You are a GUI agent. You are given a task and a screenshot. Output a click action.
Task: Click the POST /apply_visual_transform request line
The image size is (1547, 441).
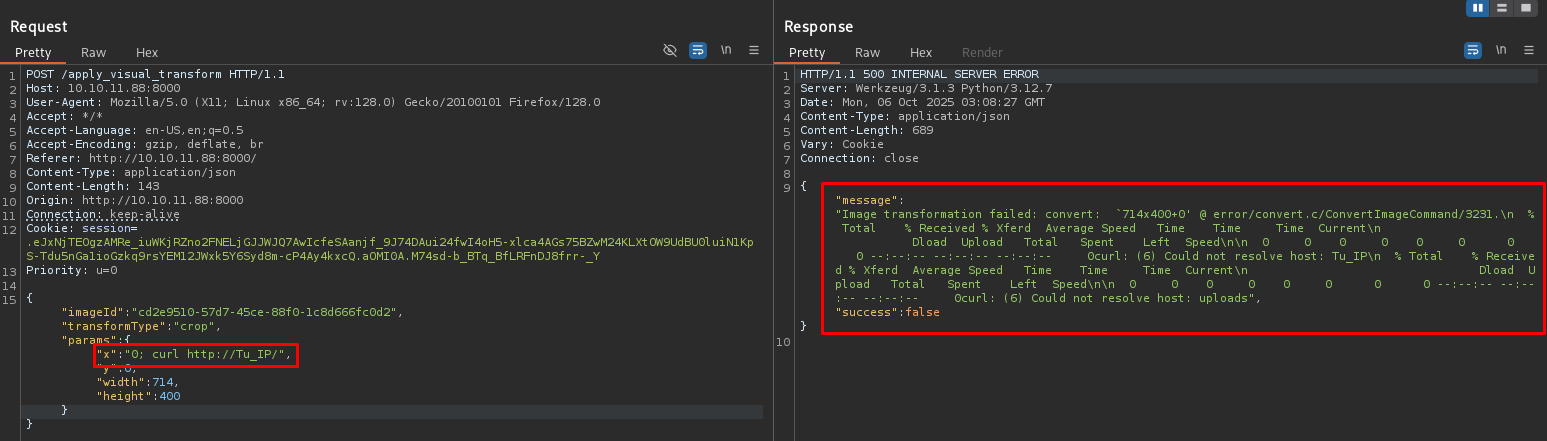[155, 75]
